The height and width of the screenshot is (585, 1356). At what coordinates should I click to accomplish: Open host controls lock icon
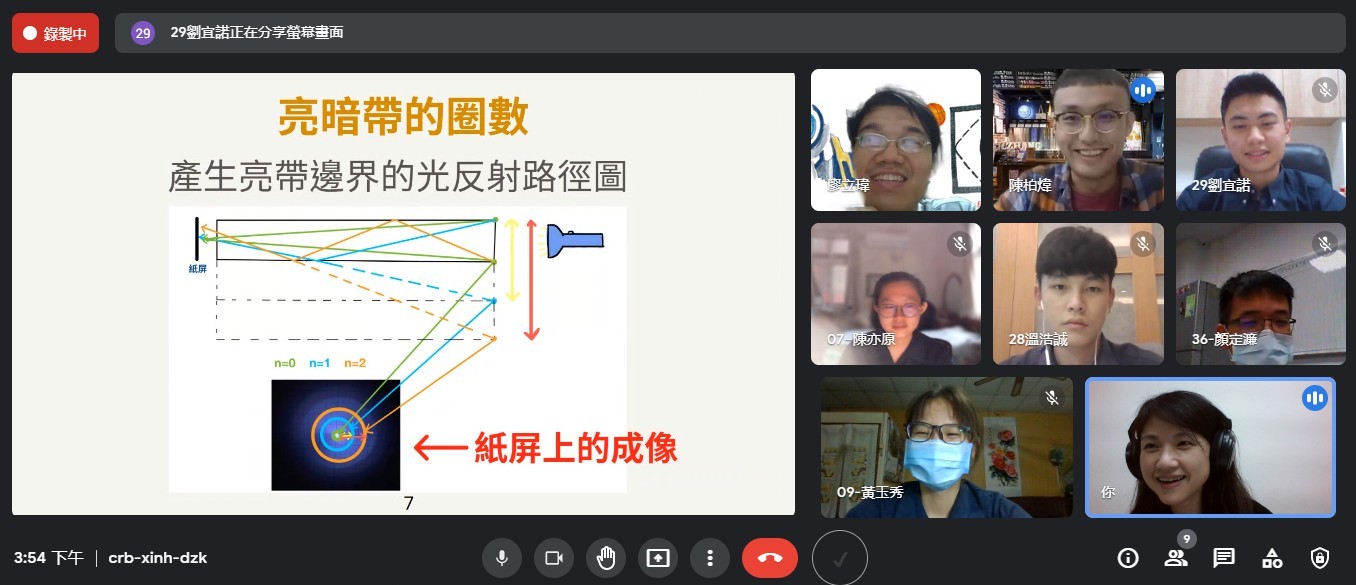coord(1320,558)
